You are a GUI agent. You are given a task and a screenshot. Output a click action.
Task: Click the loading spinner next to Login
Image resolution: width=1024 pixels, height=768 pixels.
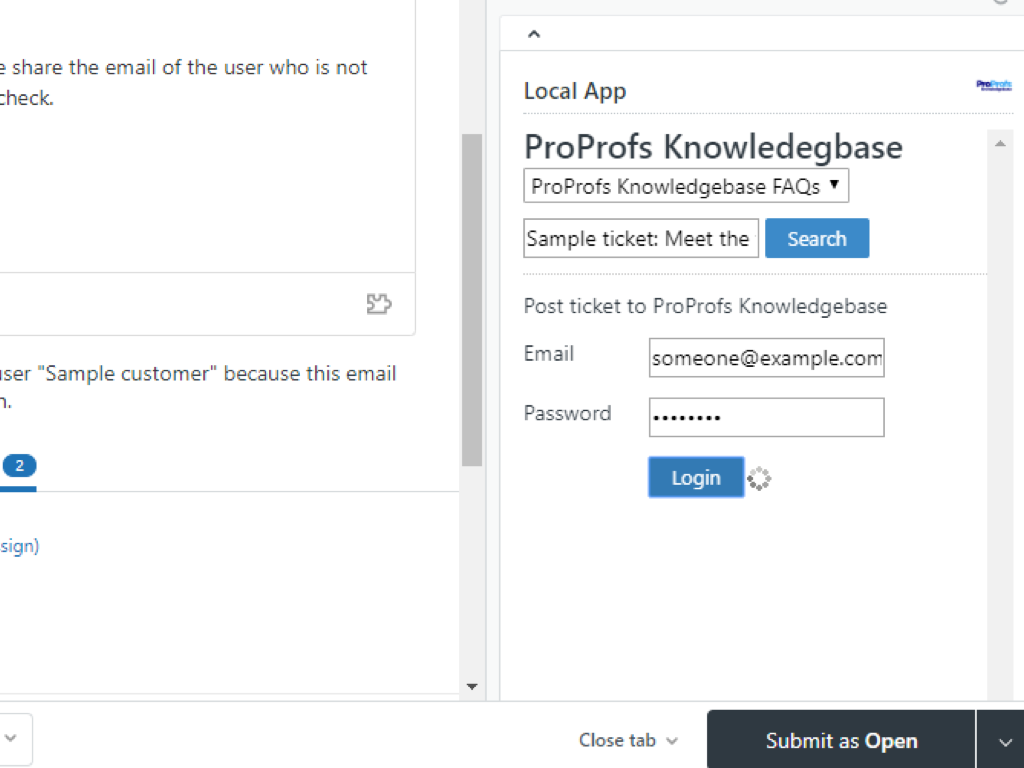pyautogui.click(x=759, y=479)
